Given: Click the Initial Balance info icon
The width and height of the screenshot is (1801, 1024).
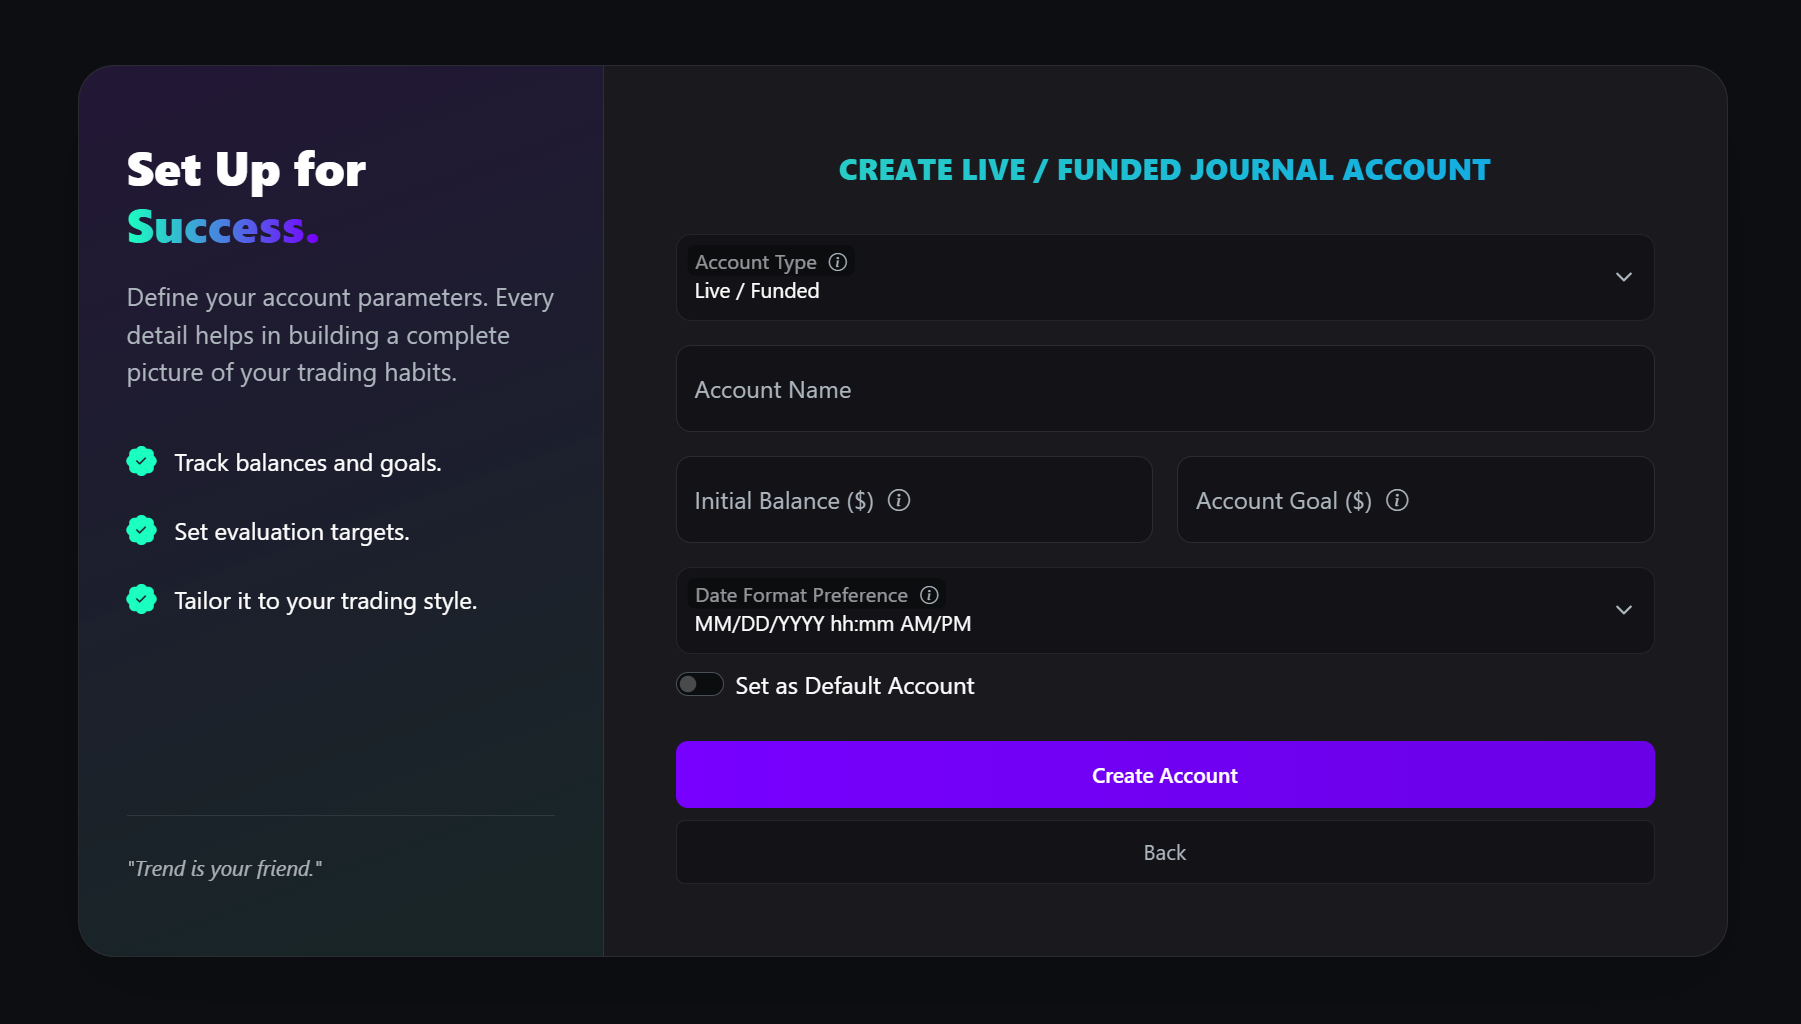Looking at the screenshot, I should pyautogui.click(x=899, y=501).
